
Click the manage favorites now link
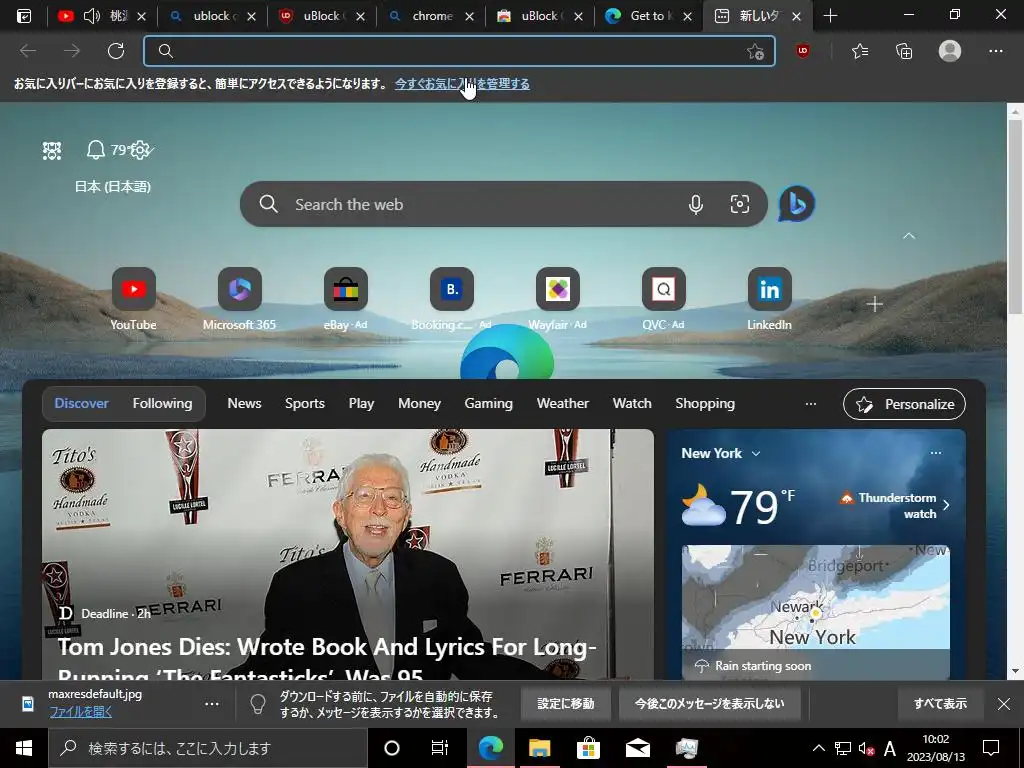click(462, 84)
